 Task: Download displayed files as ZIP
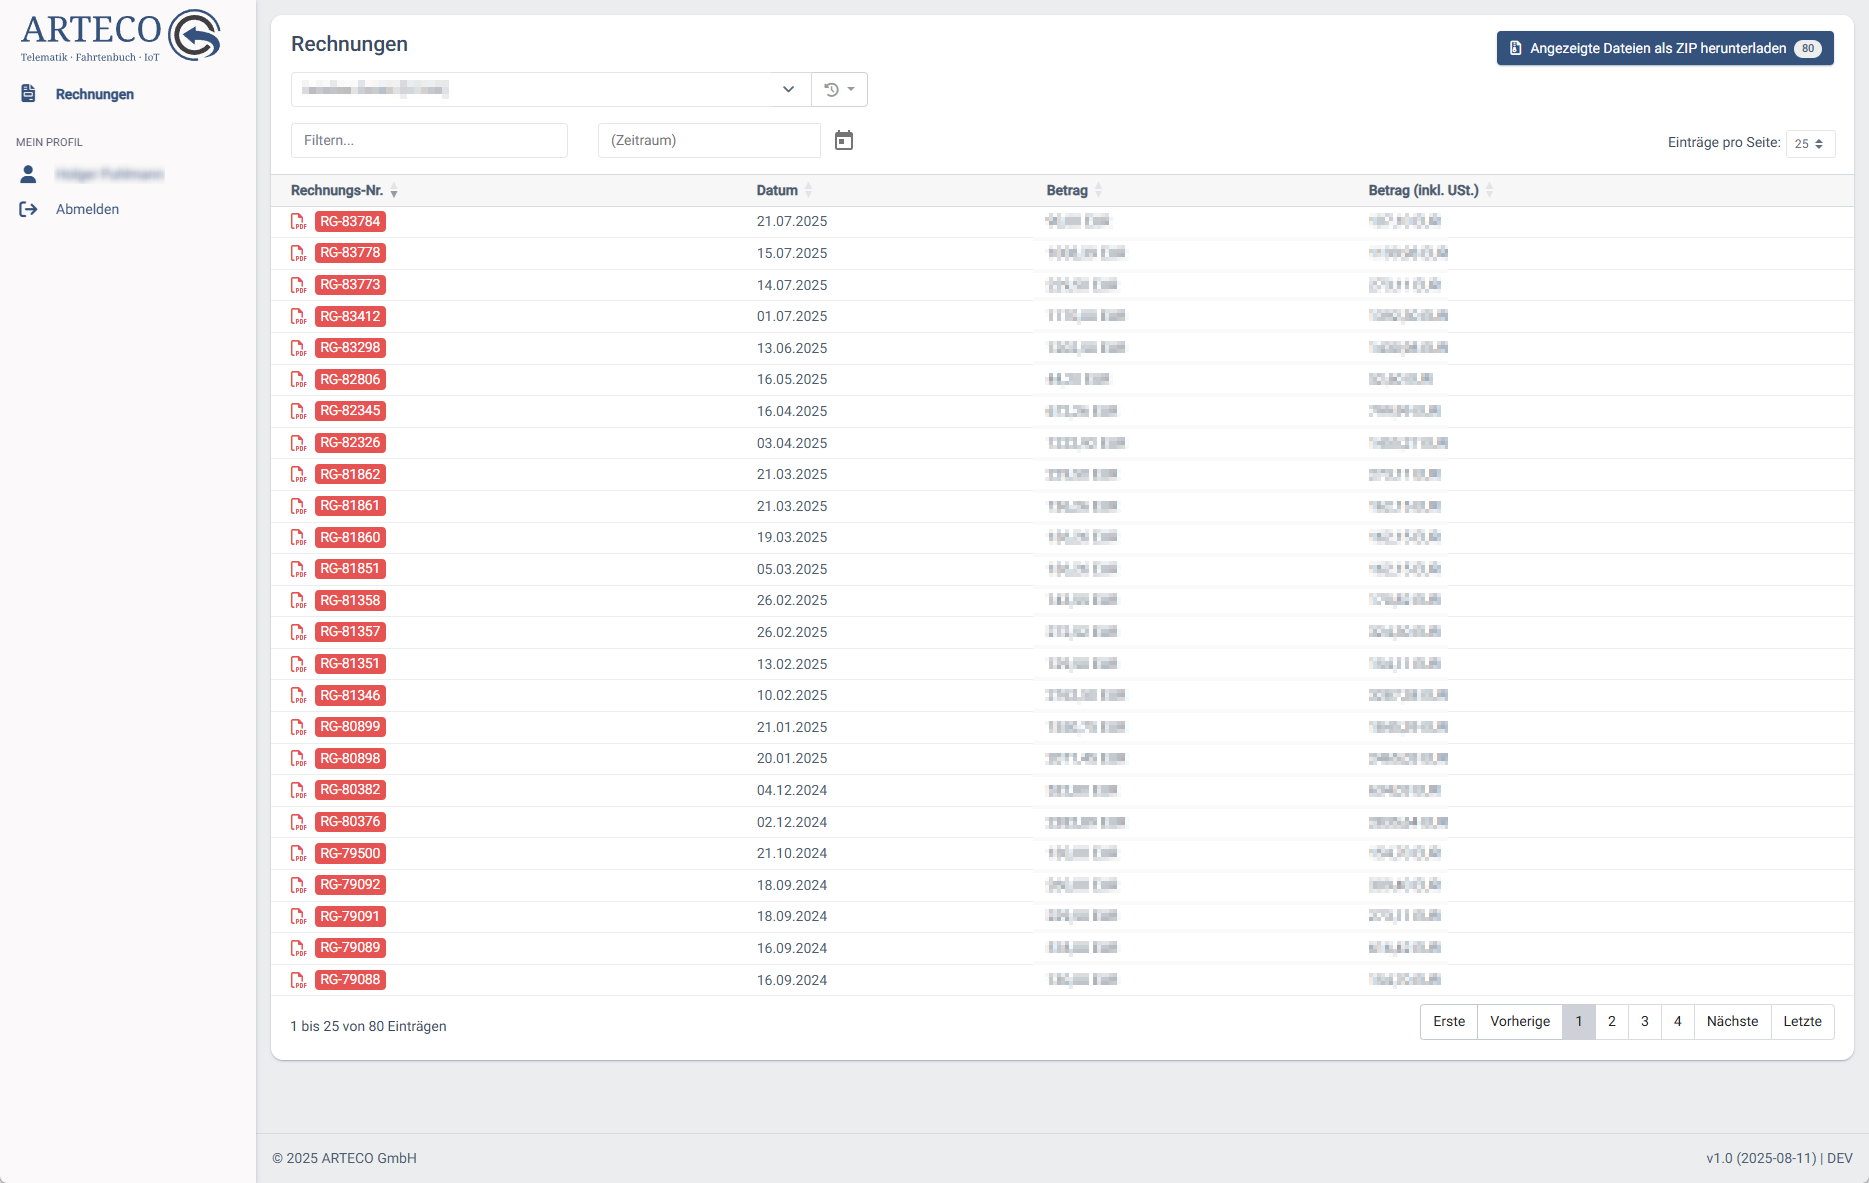pyautogui.click(x=1664, y=48)
